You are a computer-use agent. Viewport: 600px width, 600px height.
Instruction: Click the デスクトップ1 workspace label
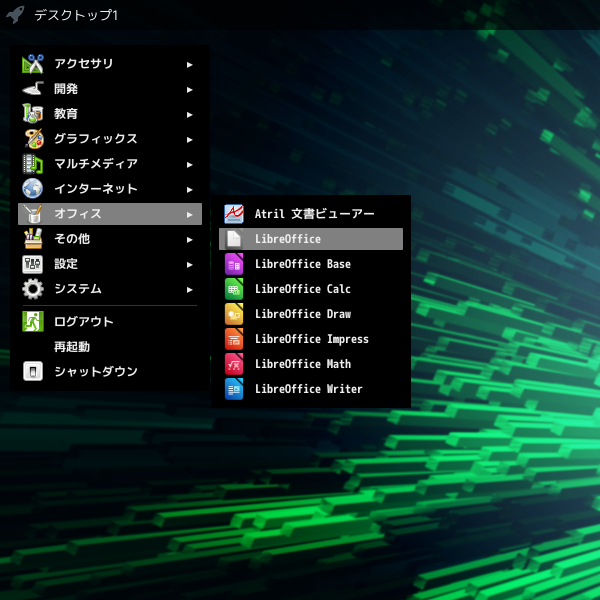[76, 15]
